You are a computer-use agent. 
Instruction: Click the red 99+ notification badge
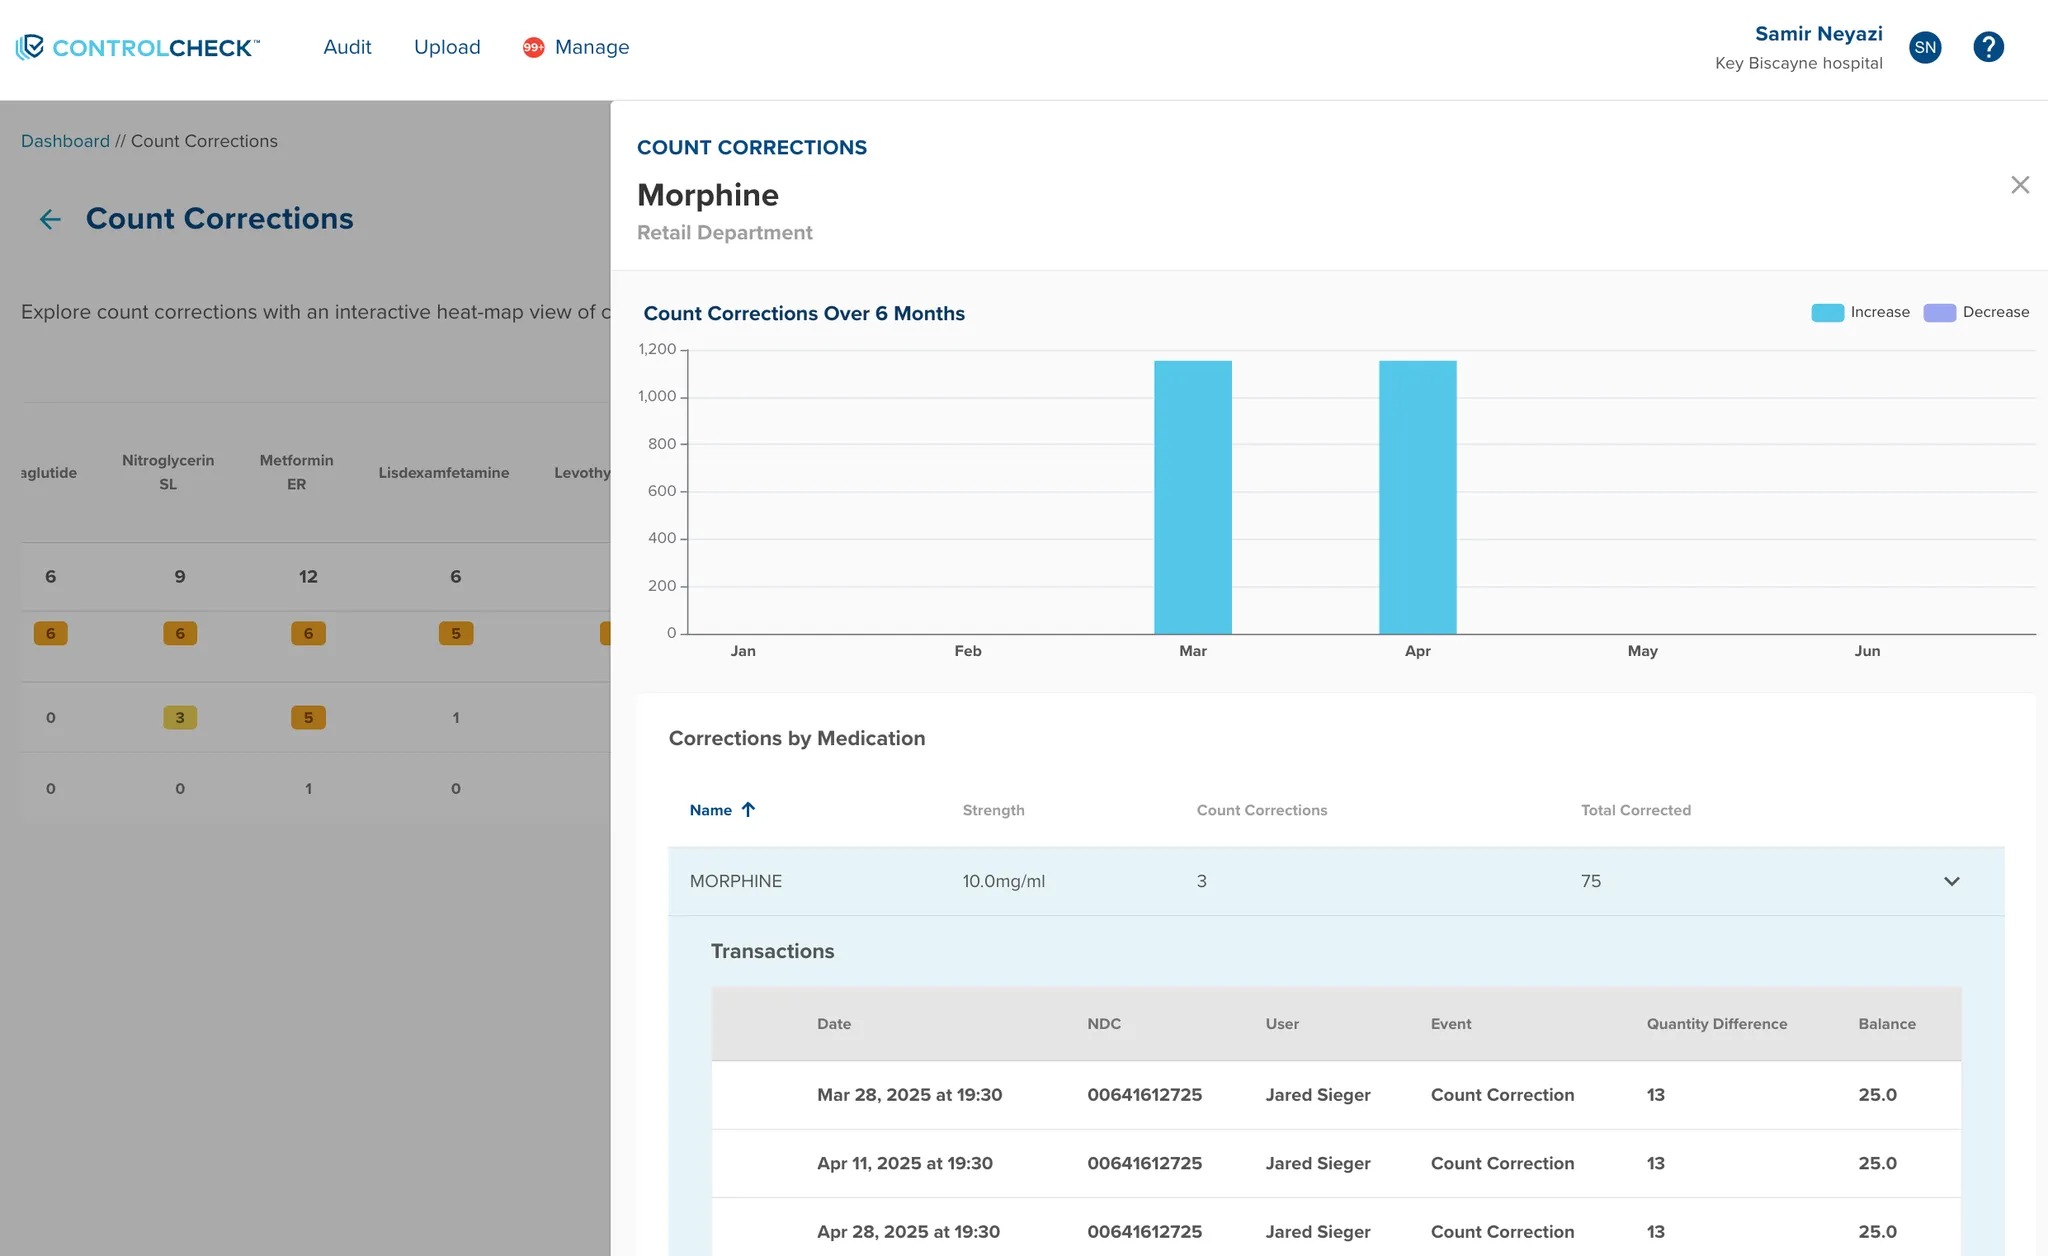tap(533, 47)
